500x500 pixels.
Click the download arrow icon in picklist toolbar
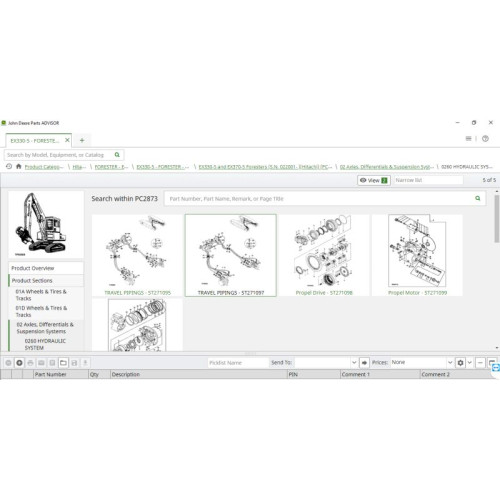85,363
